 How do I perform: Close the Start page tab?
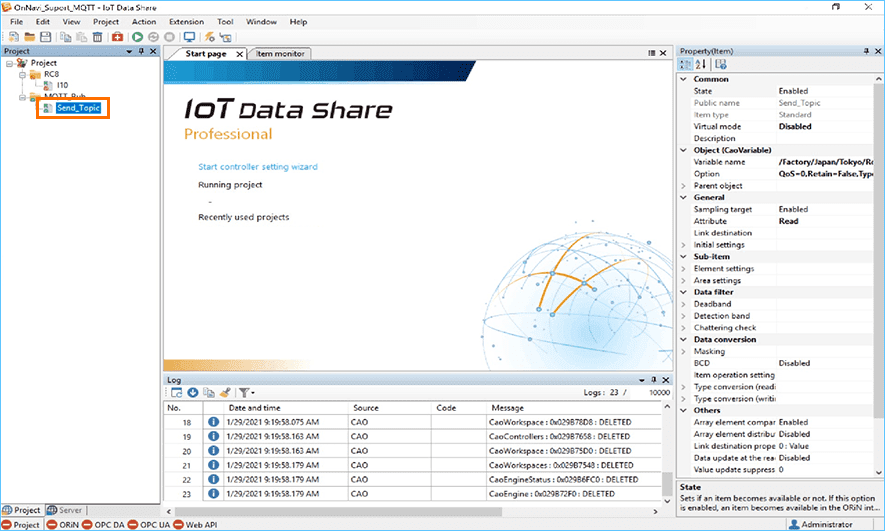pos(239,54)
